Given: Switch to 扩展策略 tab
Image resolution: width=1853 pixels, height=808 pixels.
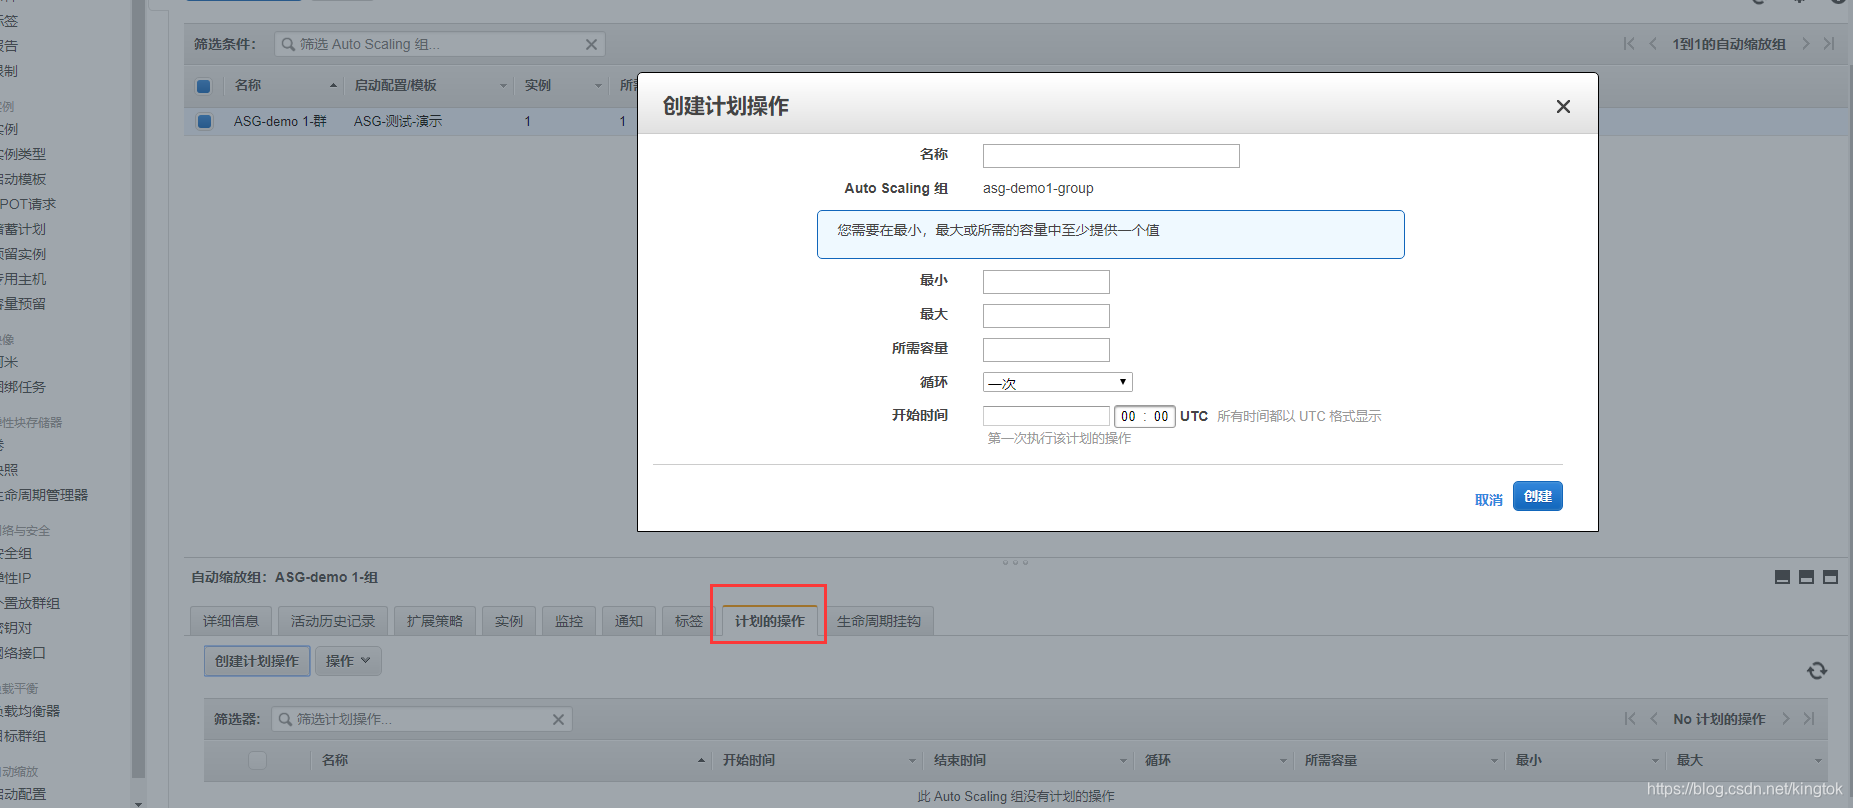Looking at the screenshot, I should point(435,621).
